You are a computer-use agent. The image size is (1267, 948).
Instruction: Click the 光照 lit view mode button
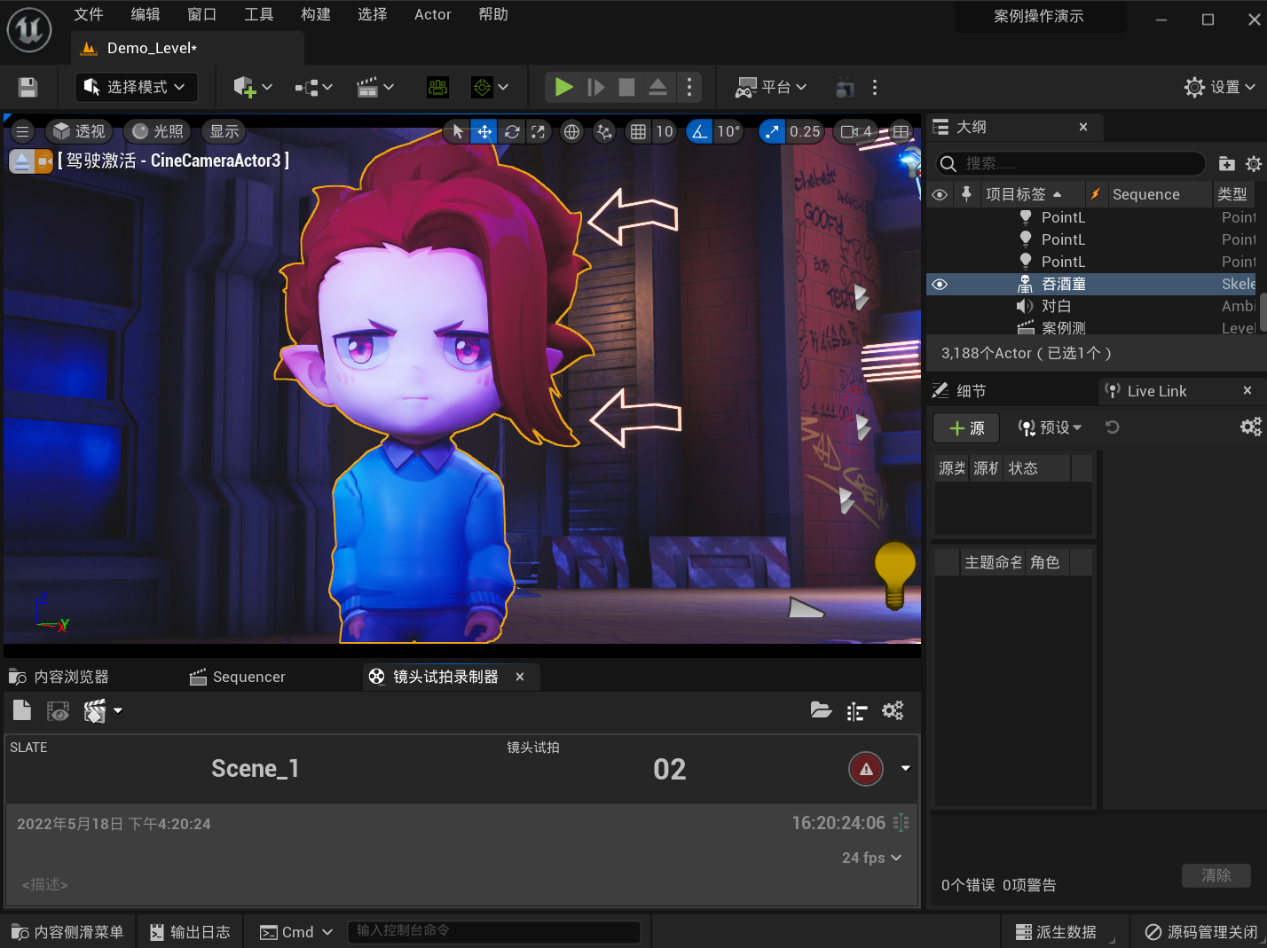click(158, 131)
